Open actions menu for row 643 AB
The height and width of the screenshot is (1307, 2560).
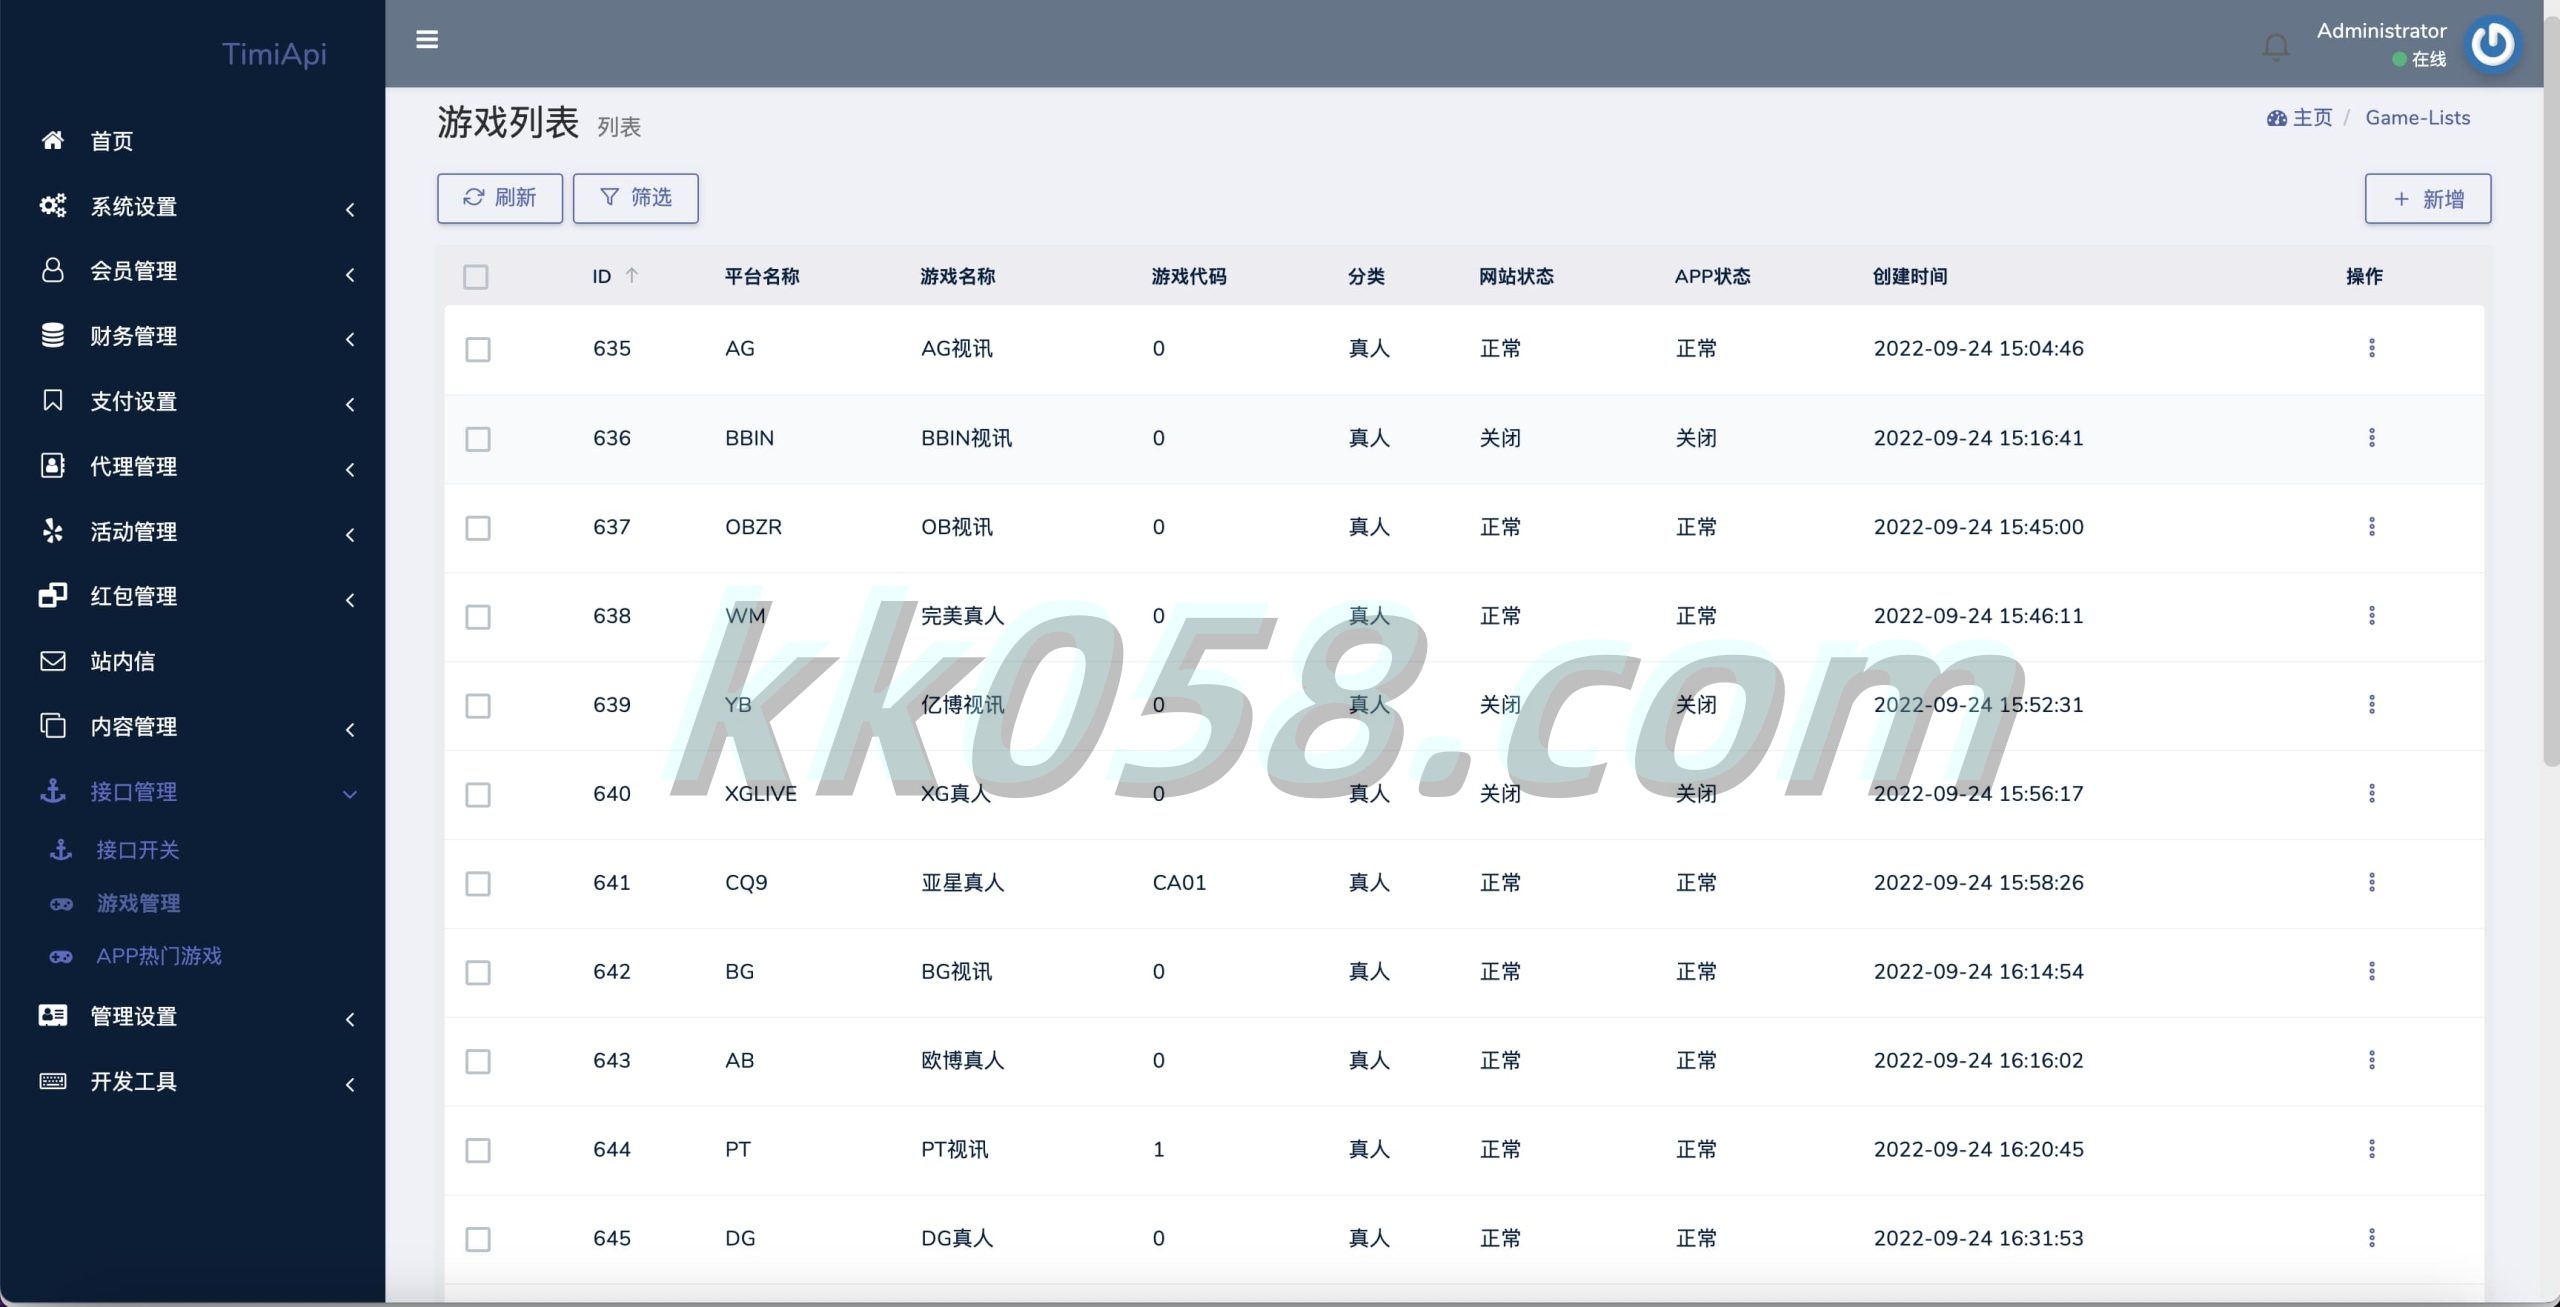pos(2371,1060)
